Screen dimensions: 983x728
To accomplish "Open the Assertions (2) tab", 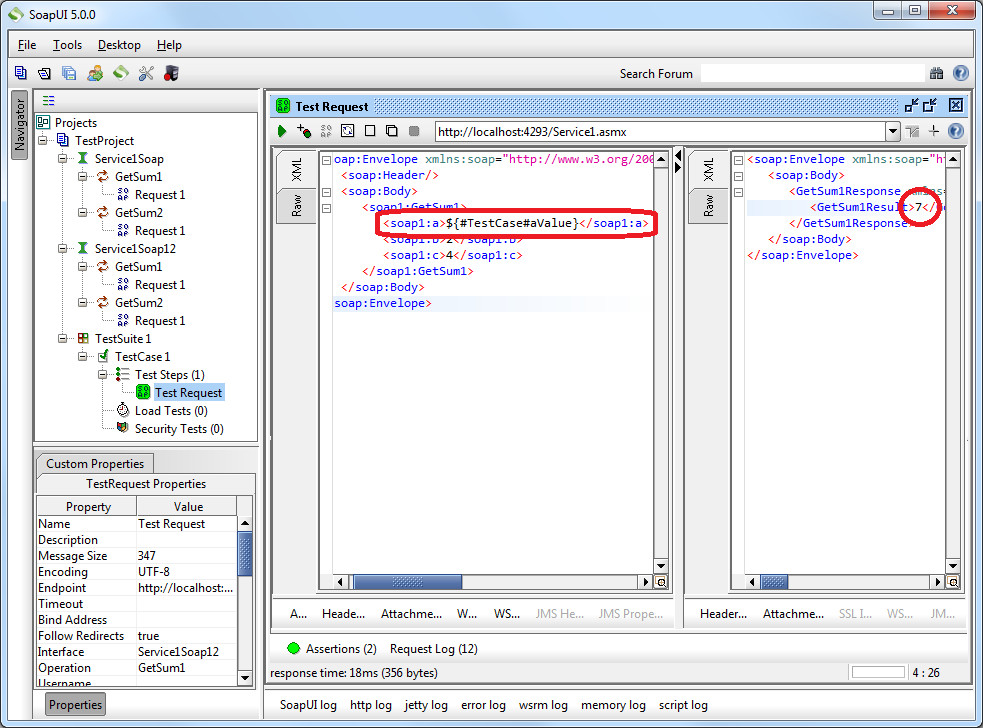I will click(332, 648).
